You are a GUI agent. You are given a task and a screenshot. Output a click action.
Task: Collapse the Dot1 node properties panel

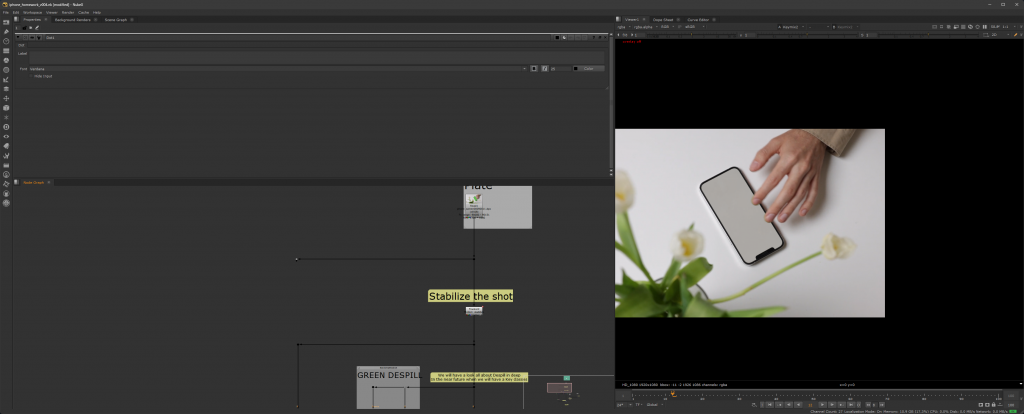click(x=18, y=37)
